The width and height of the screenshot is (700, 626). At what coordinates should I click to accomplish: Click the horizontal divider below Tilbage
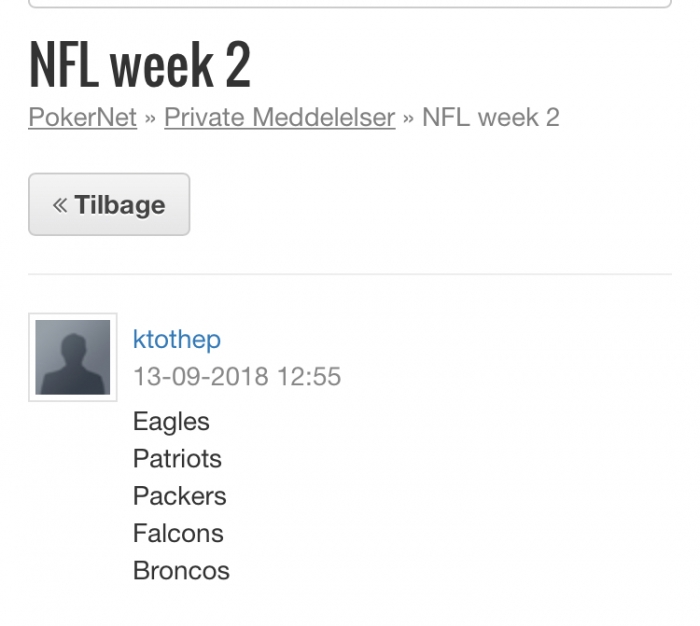[x=350, y=274]
